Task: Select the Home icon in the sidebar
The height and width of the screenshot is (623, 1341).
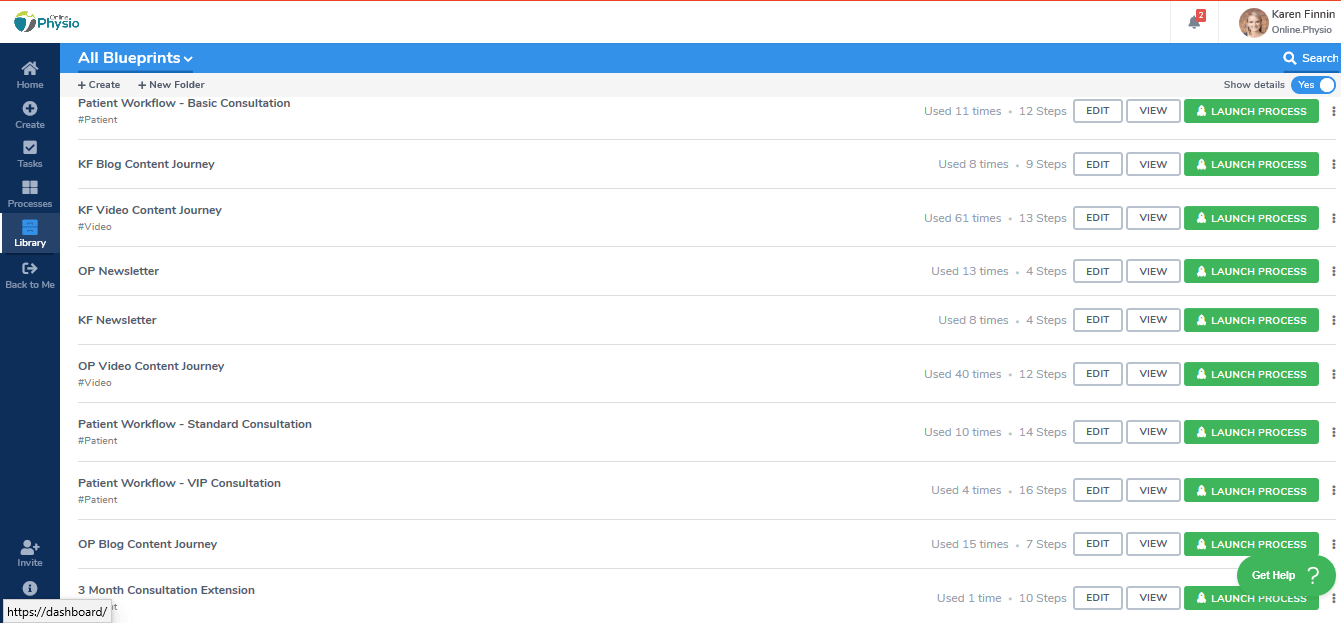Action: [29, 70]
